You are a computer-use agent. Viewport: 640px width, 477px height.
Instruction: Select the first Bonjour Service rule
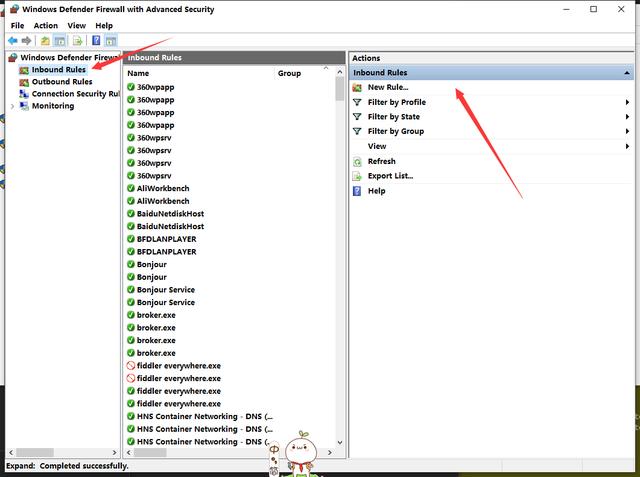click(x=166, y=289)
